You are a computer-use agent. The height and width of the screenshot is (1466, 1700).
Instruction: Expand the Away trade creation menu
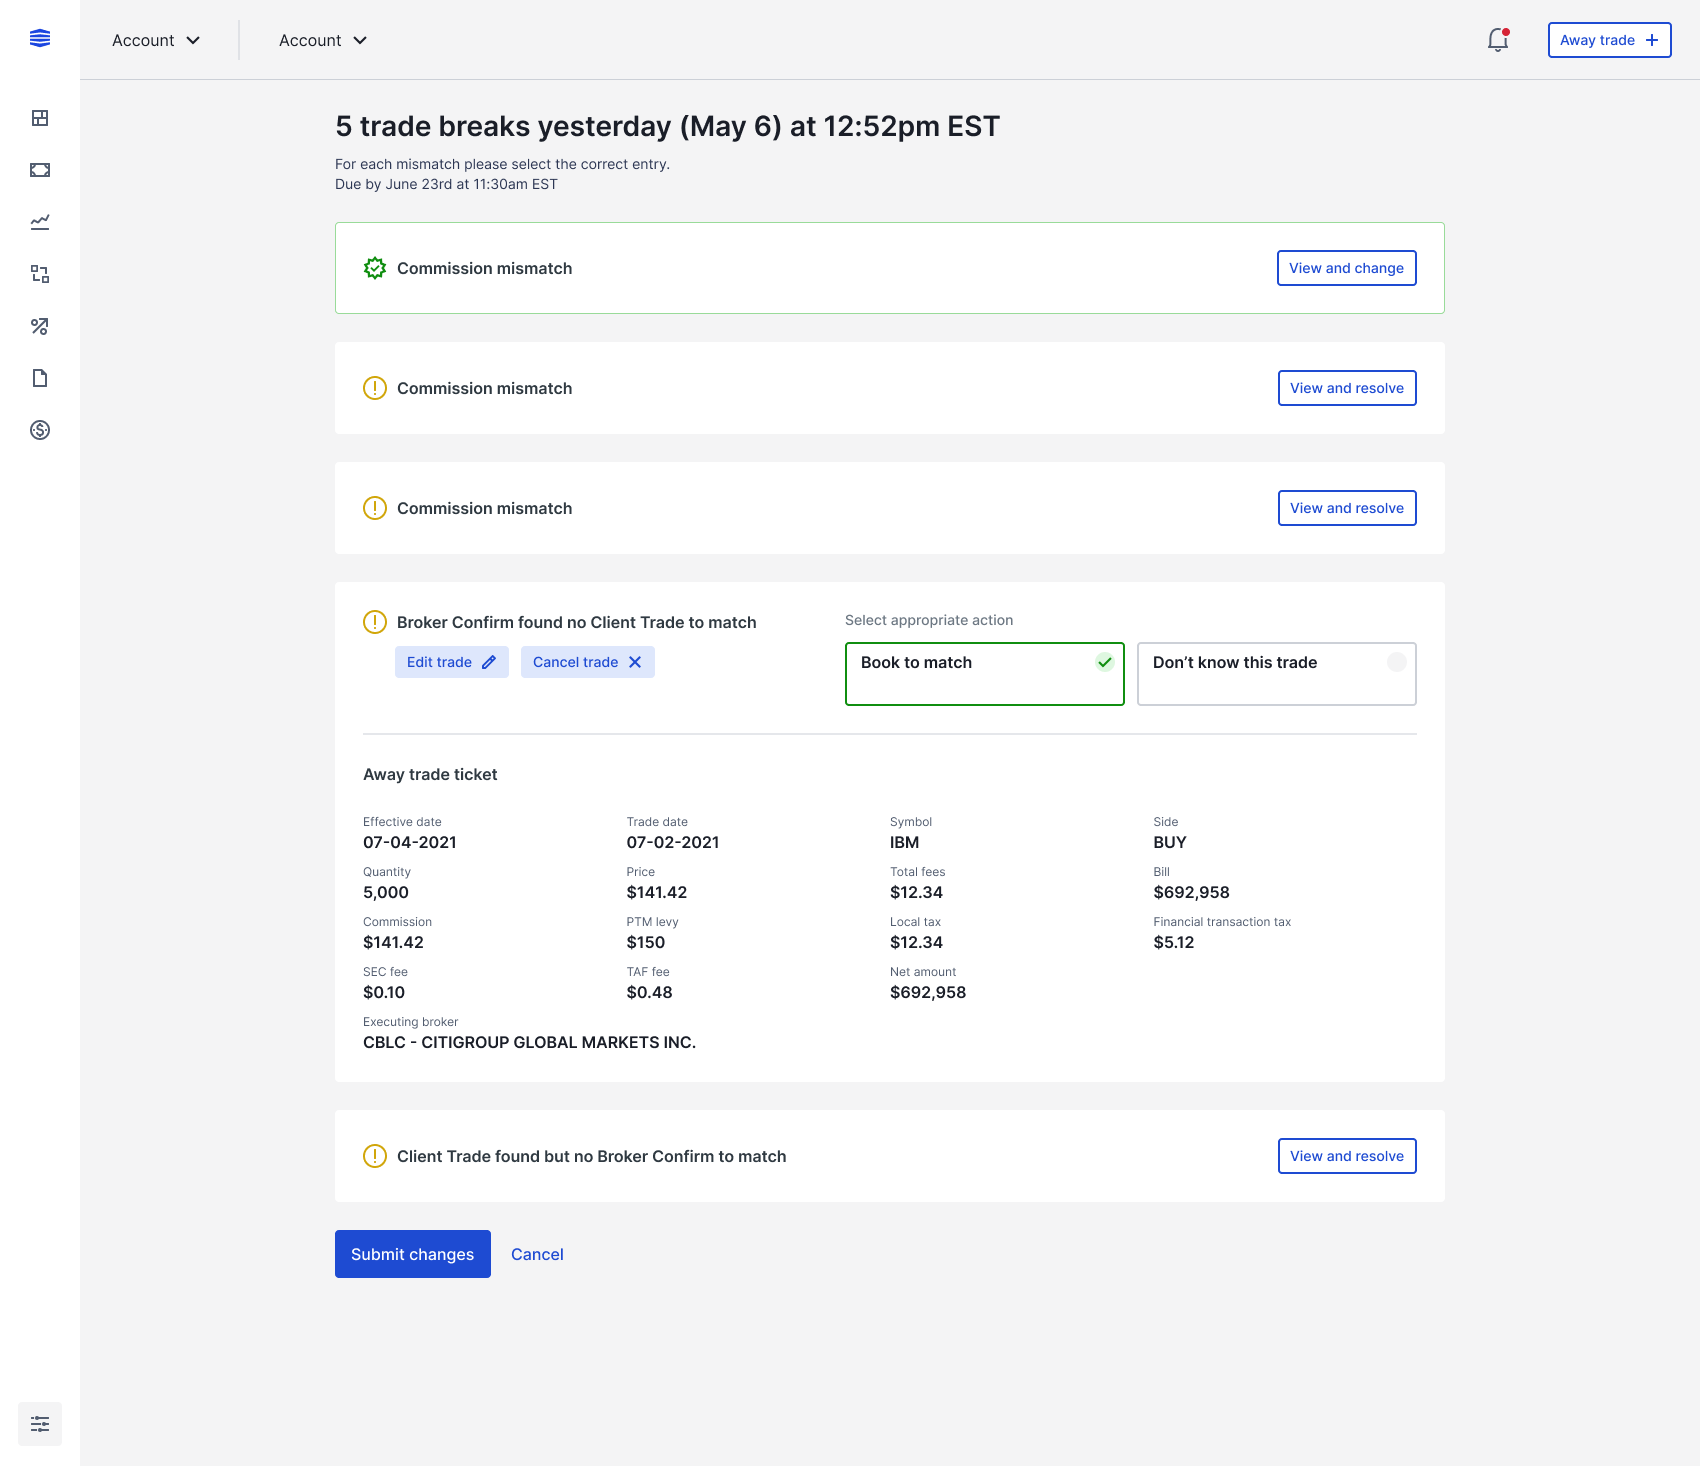[x=1608, y=40]
